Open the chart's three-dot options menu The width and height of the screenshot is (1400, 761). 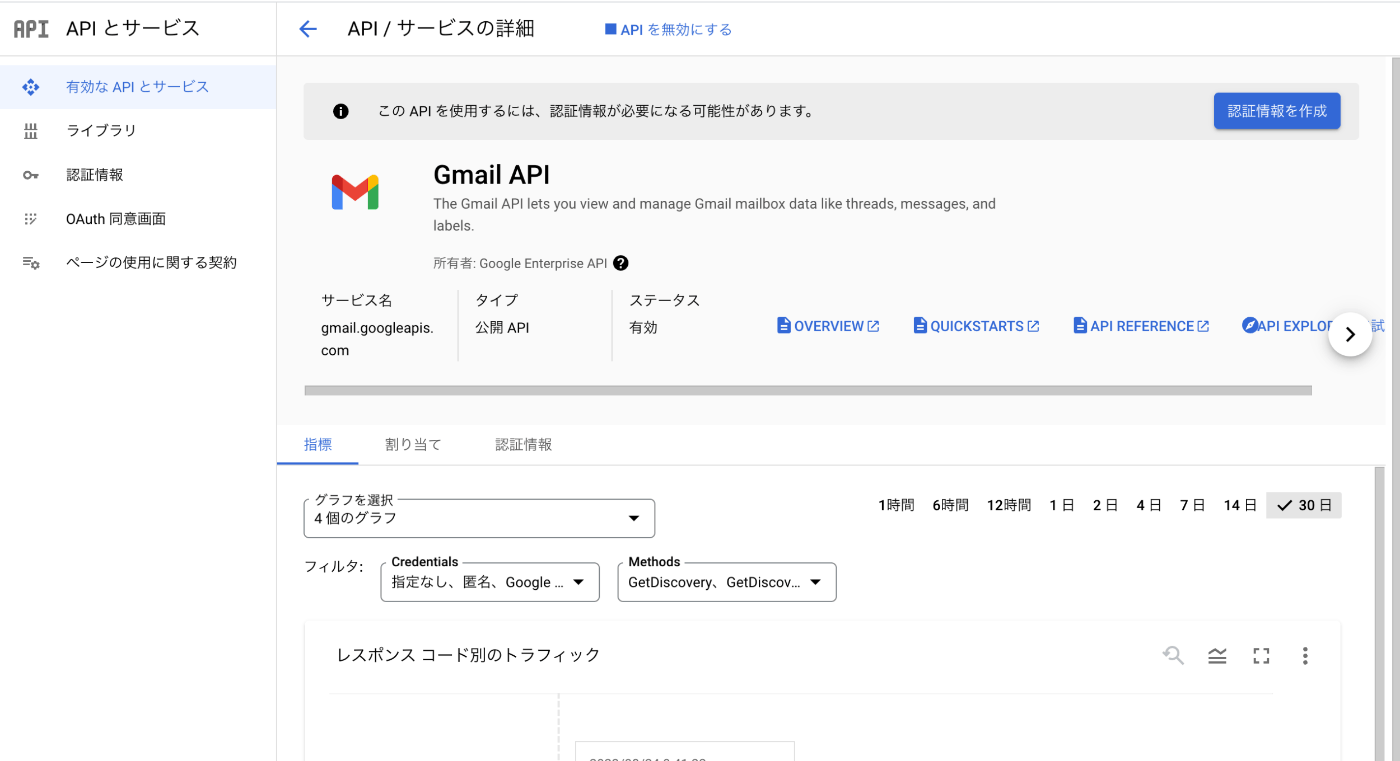(x=1305, y=655)
